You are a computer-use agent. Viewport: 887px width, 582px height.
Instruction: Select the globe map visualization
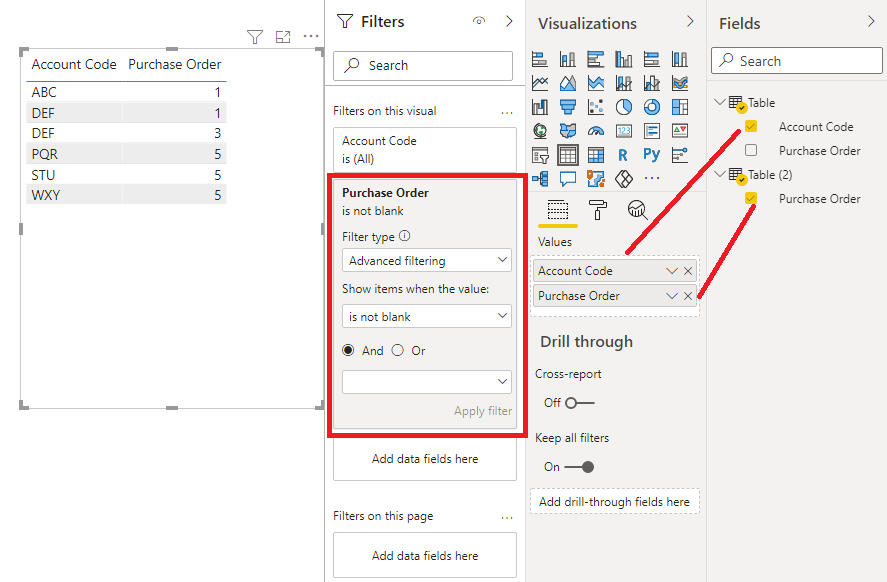[x=540, y=131]
